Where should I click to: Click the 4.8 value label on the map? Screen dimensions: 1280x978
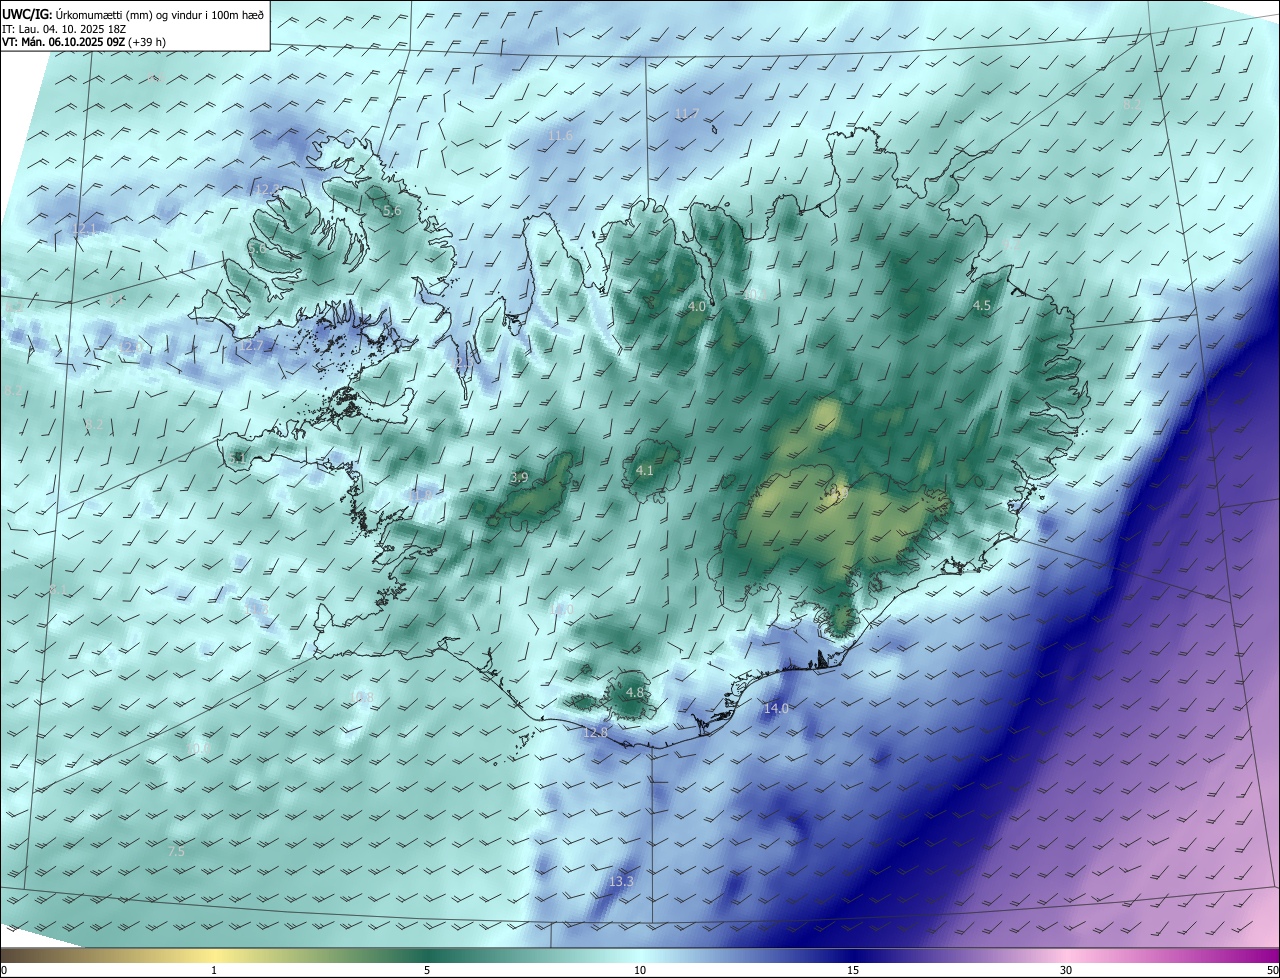[635, 692]
